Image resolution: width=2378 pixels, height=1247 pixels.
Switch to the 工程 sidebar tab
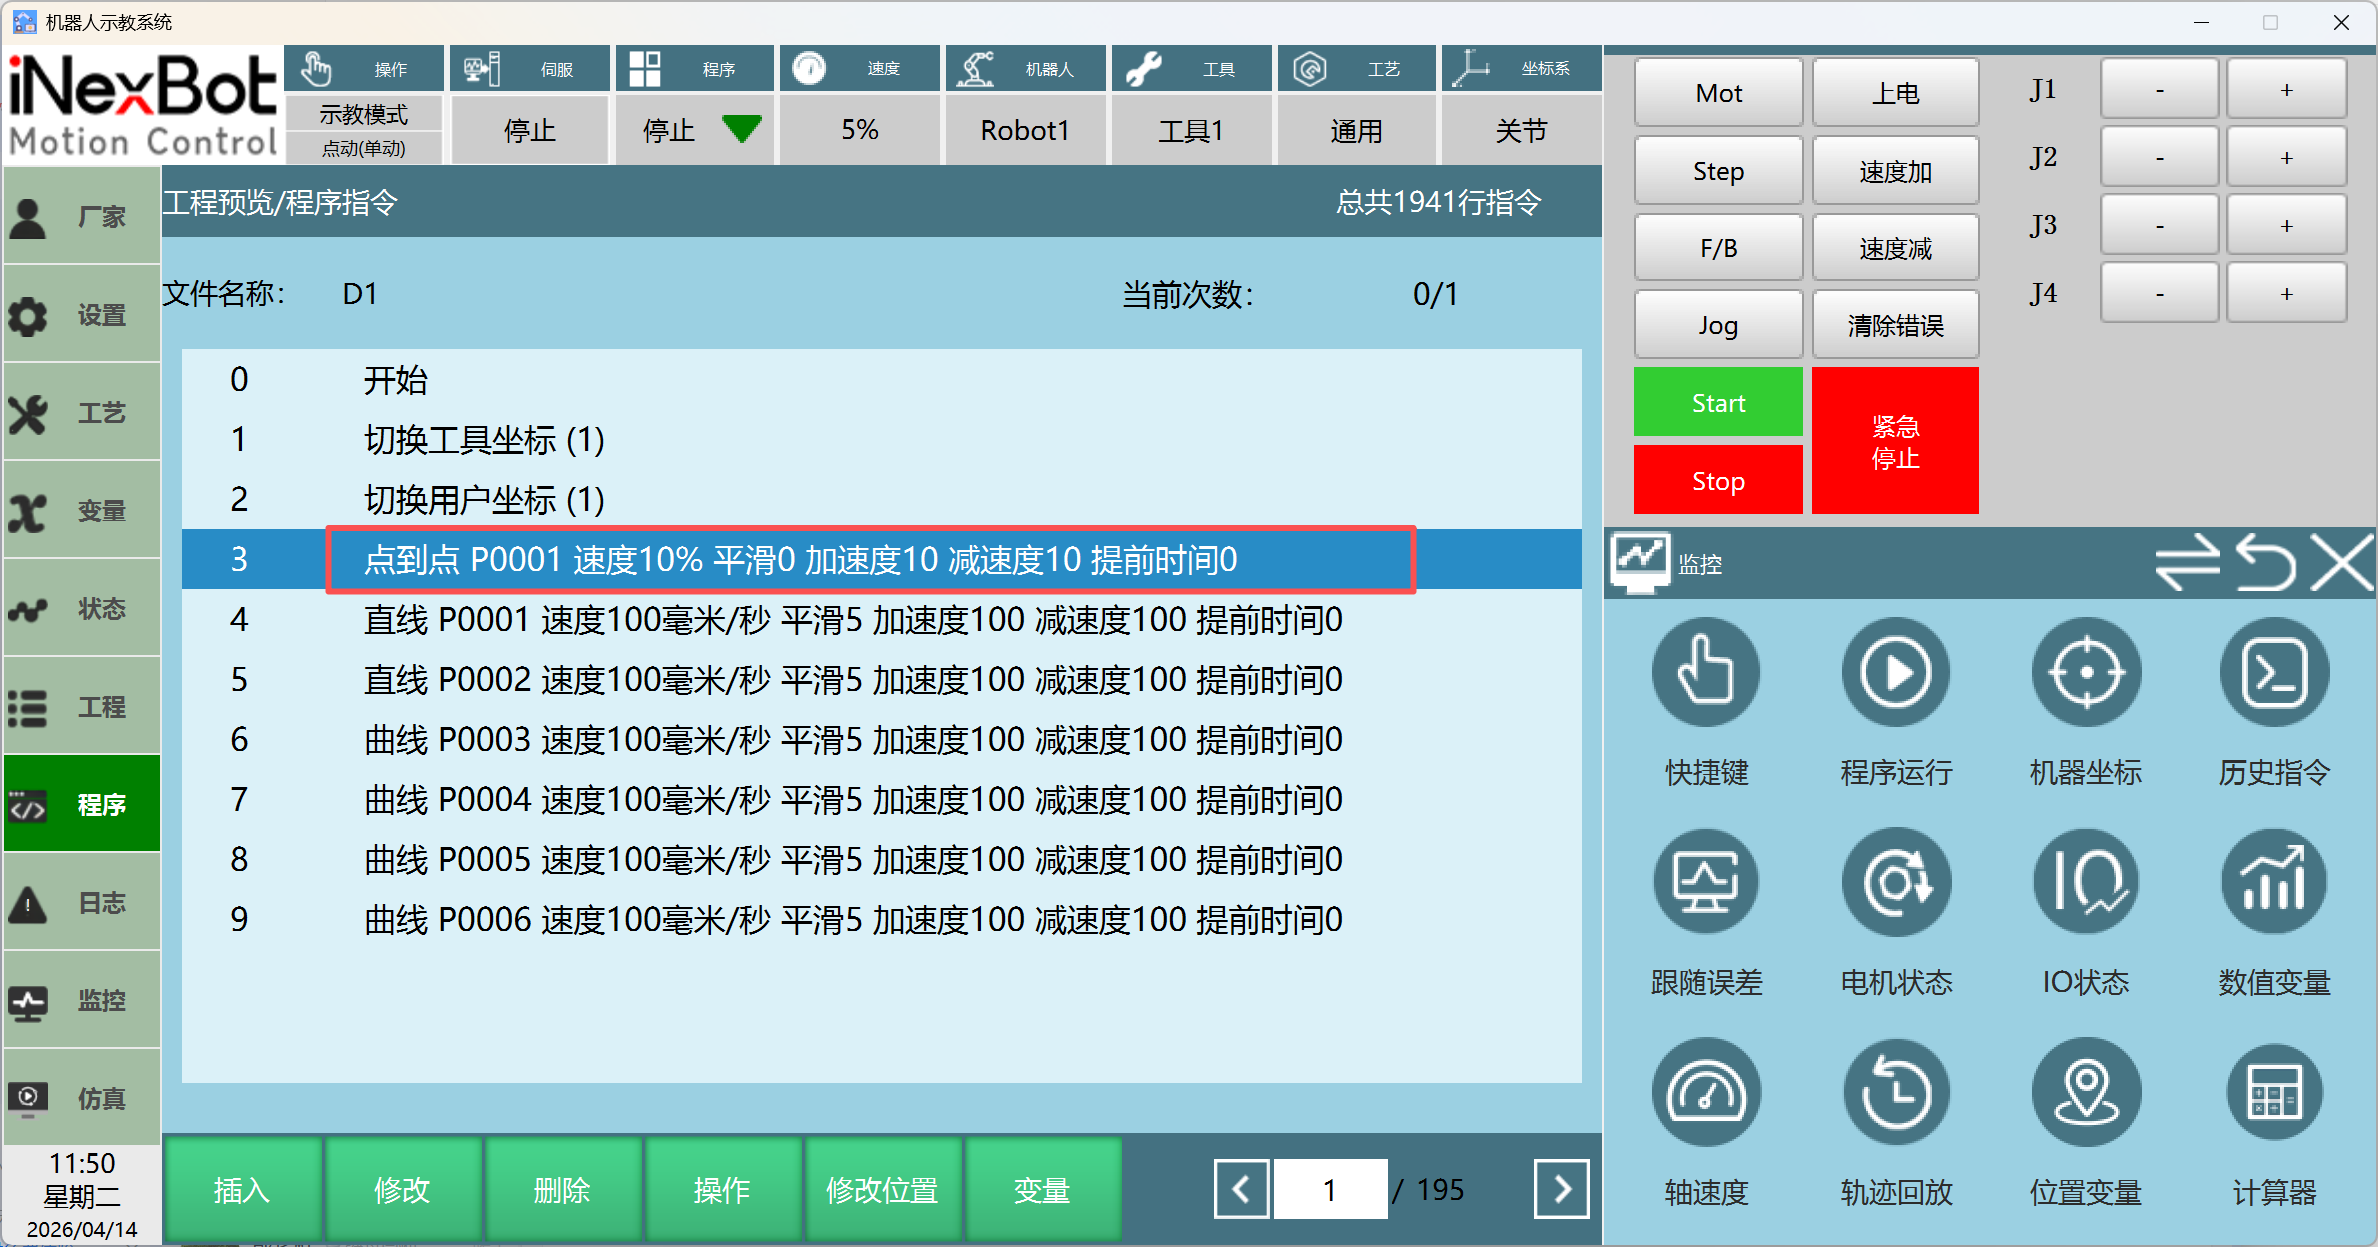point(82,707)
